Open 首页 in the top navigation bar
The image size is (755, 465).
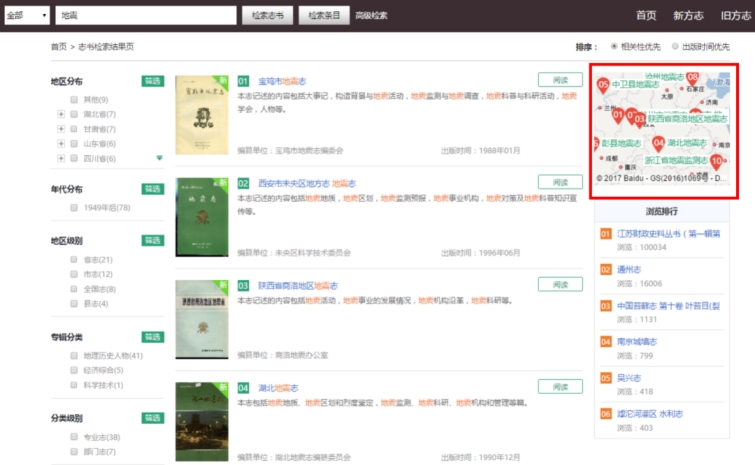[646, 15]
